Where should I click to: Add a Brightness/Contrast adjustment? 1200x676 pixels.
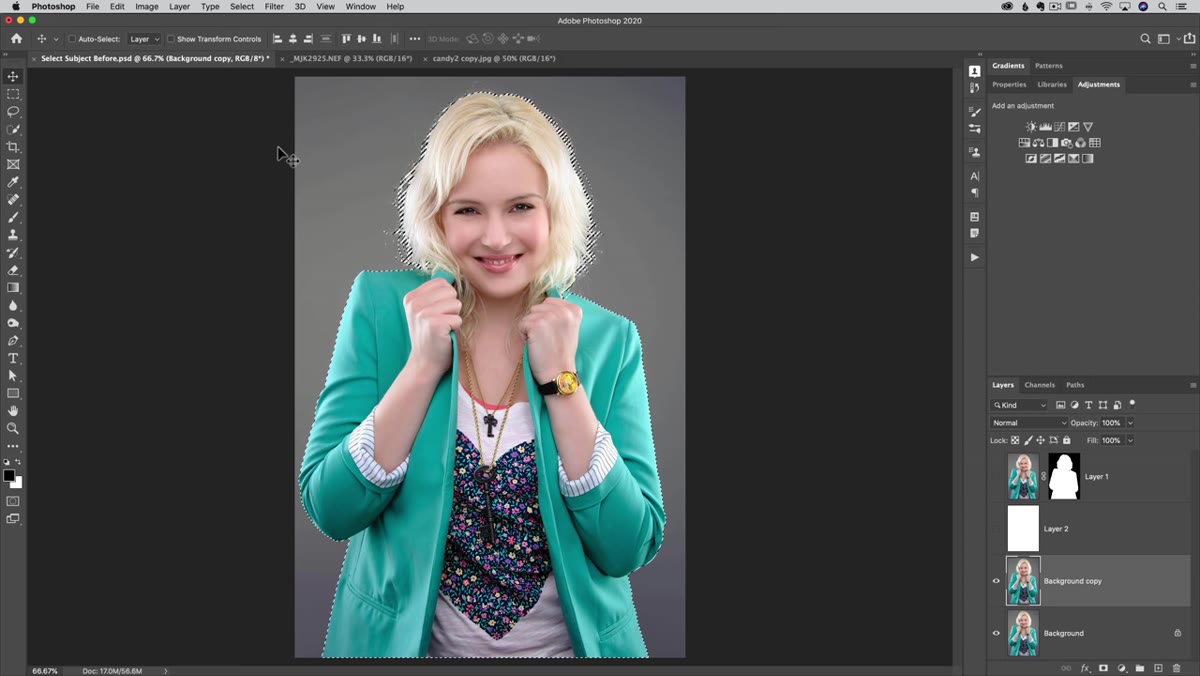[x=1031, y=127]
